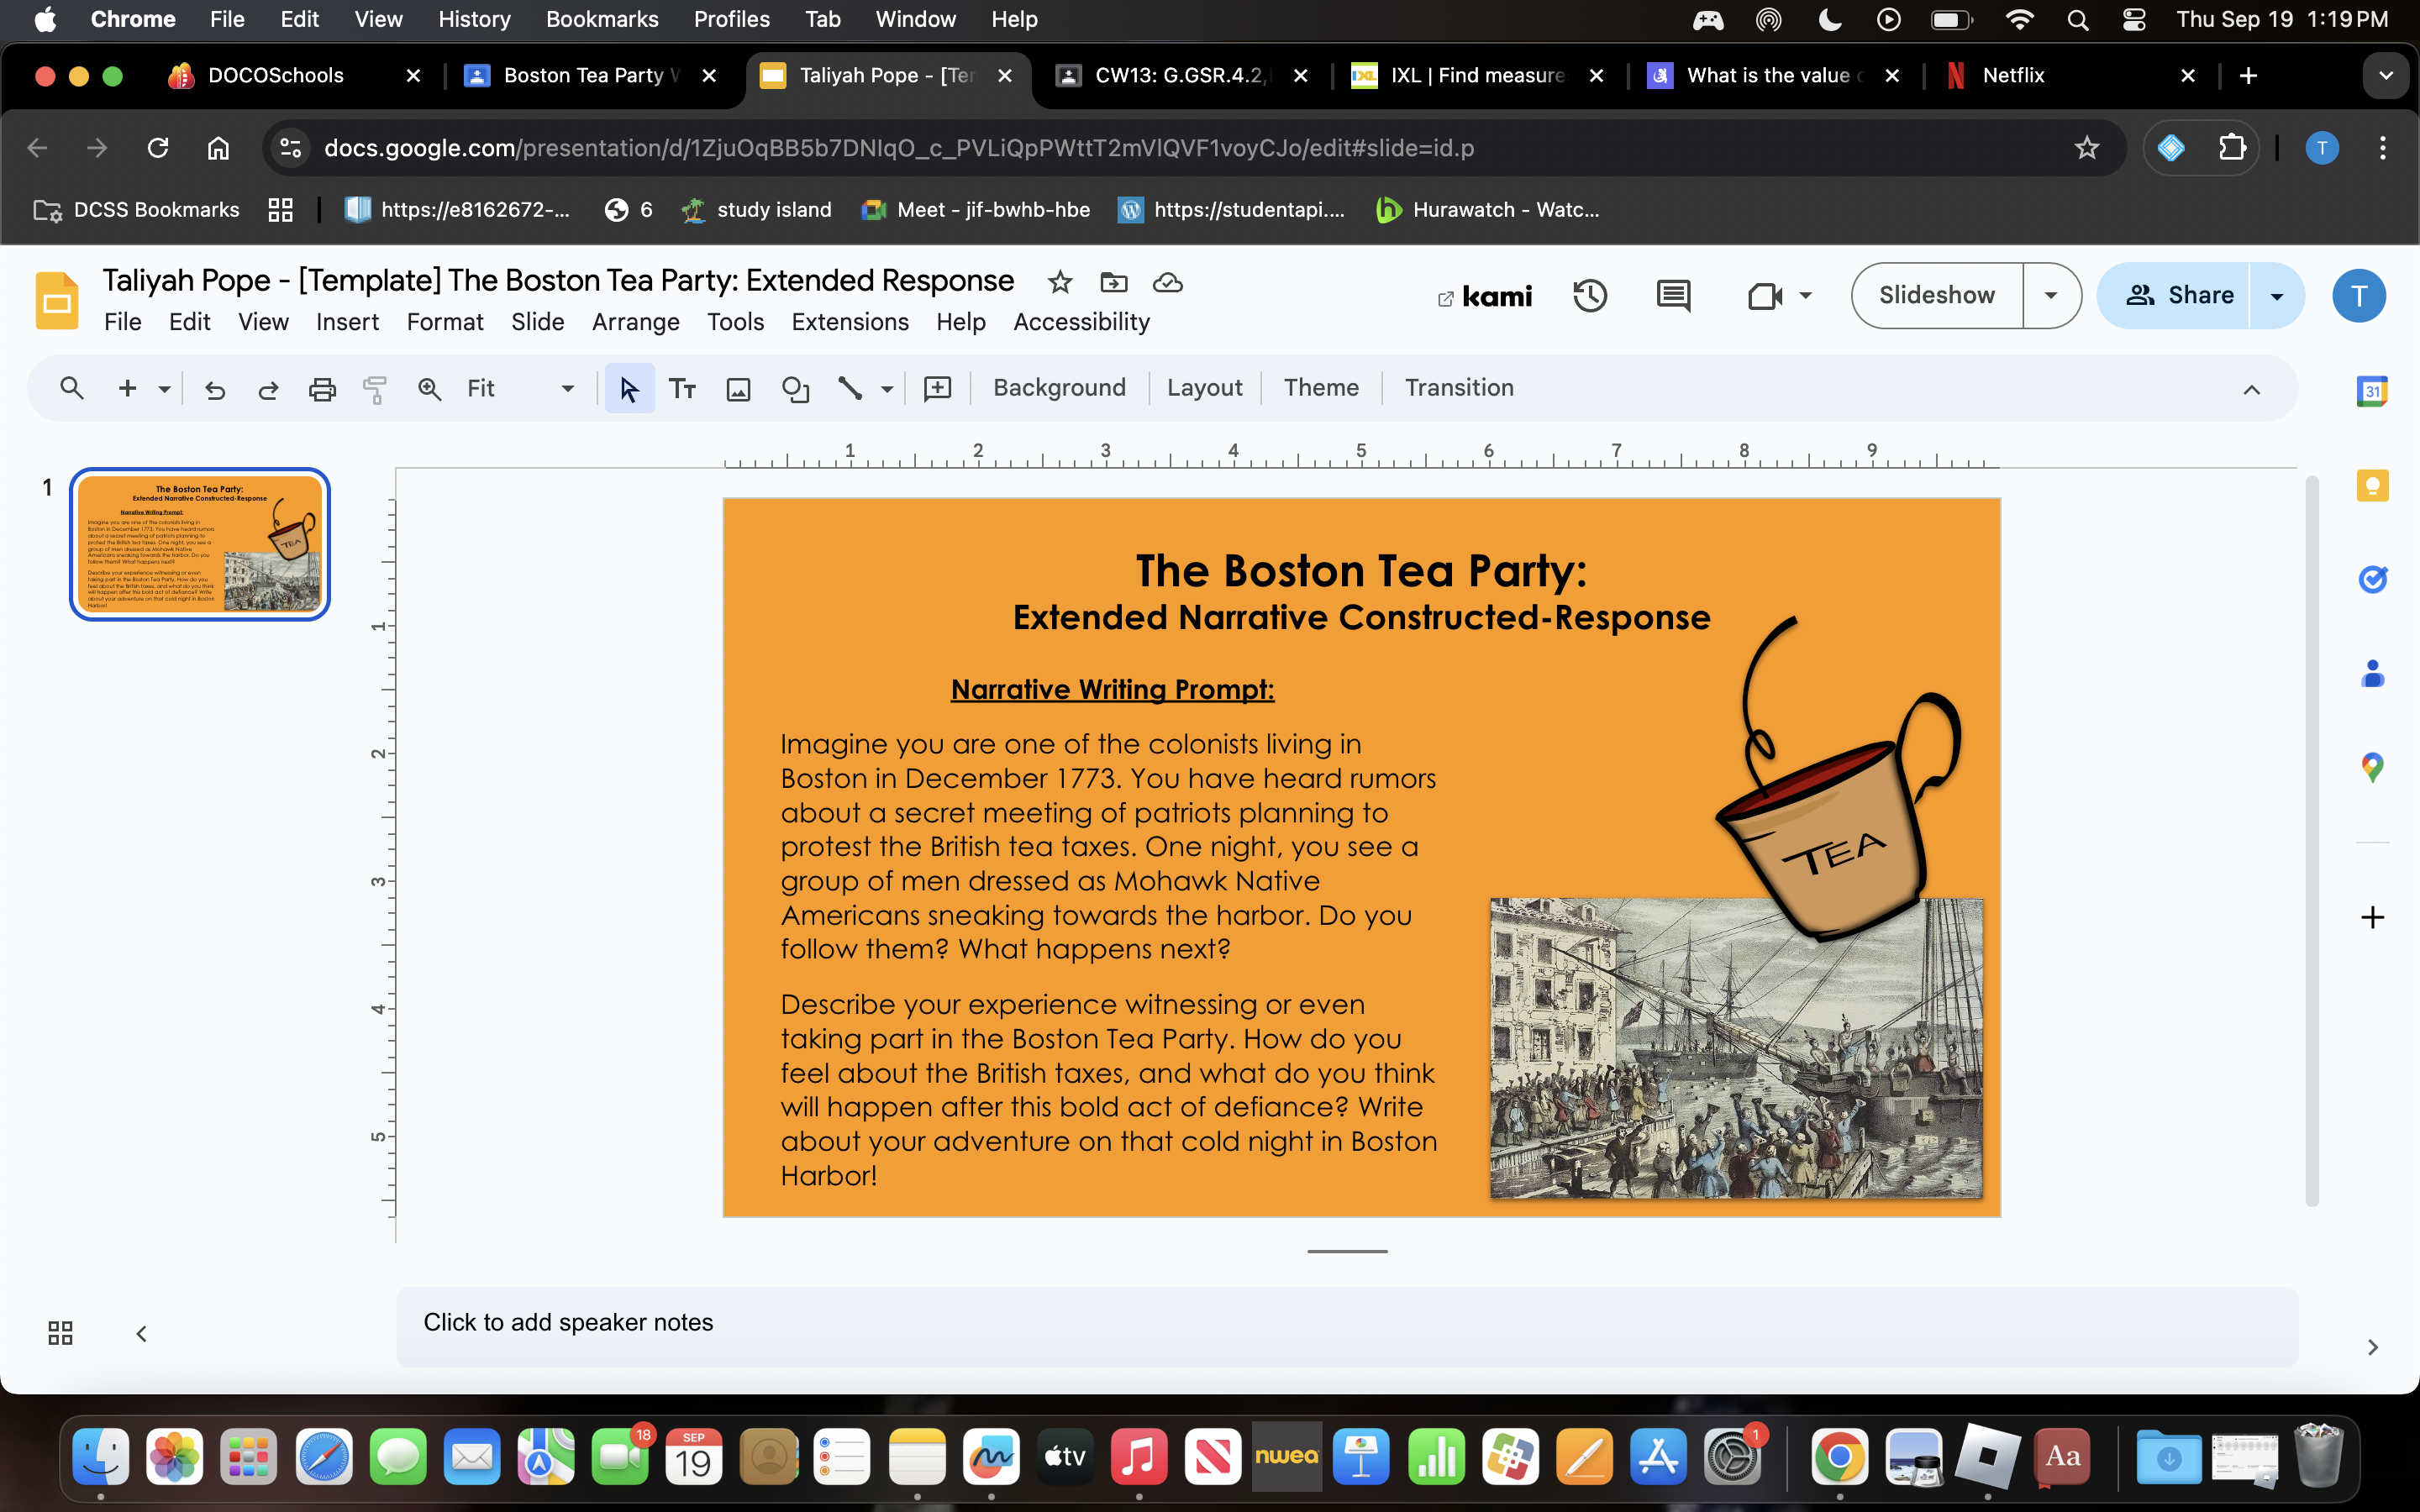2420x1512 pixels.
Task: Open Google account avatar T in Slides
Action: click(x=2359, y=296)
